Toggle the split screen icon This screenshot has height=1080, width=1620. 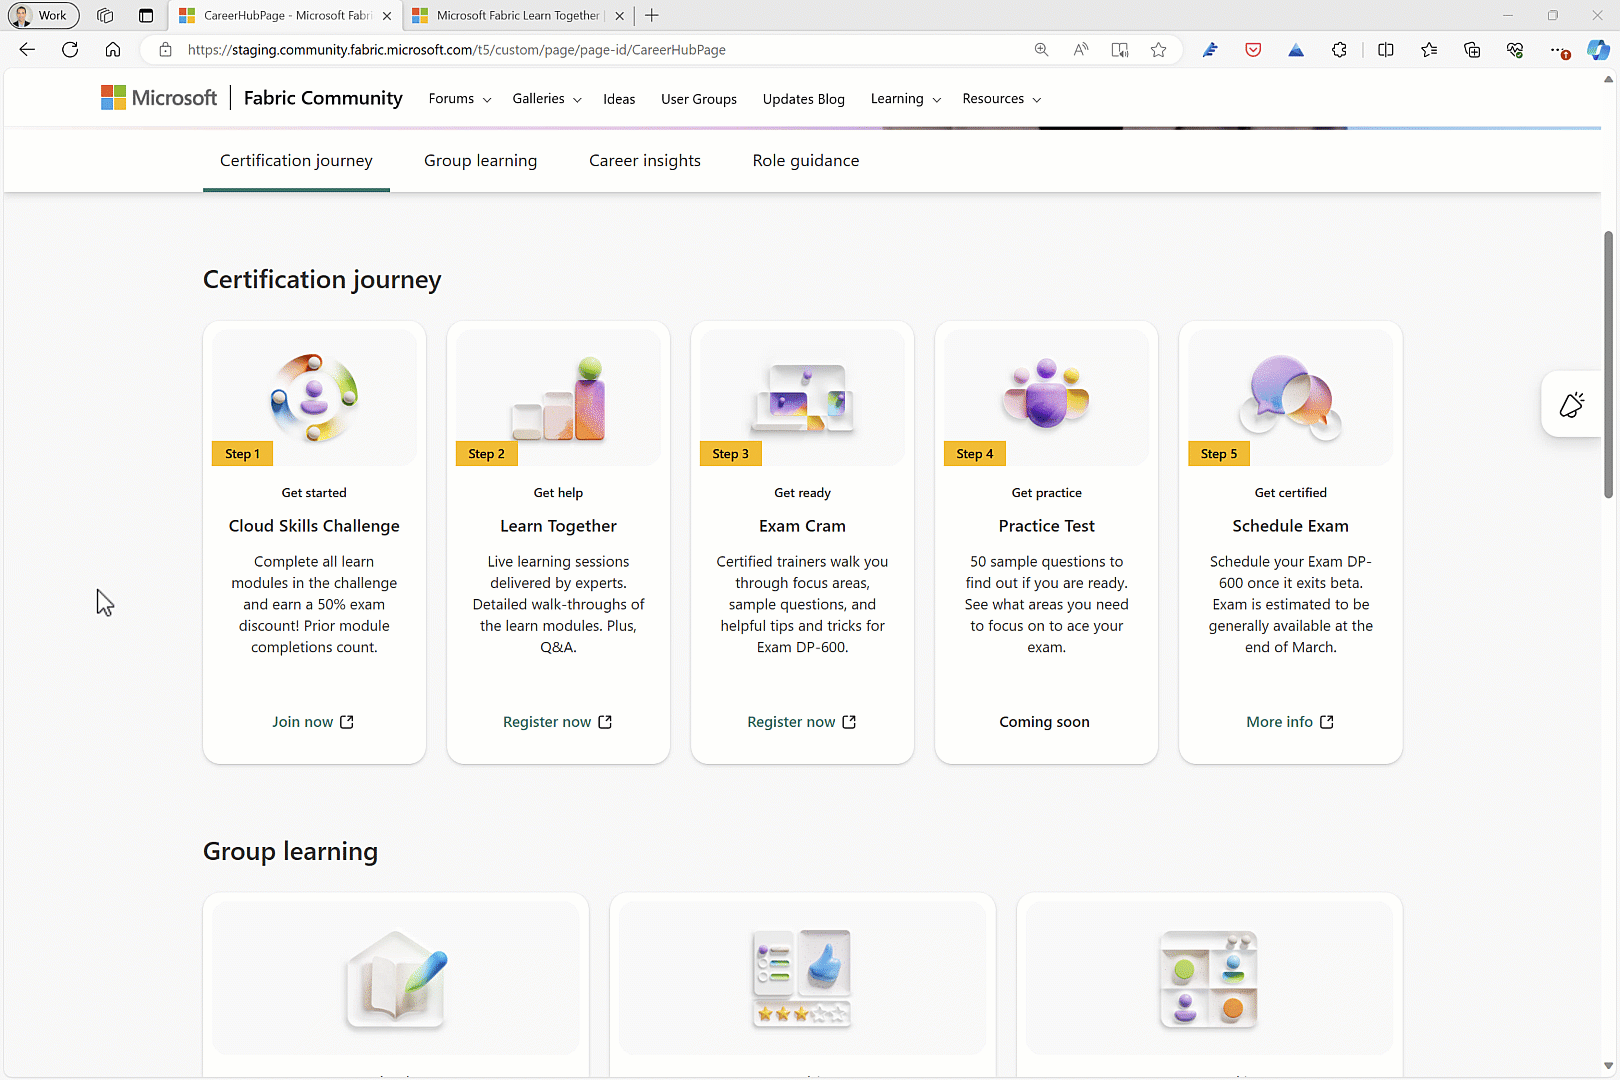[1386, 50]
